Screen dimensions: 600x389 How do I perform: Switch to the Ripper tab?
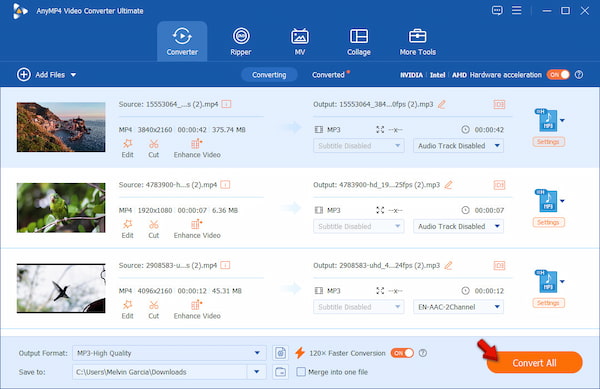pyautogui.click(x=241, y=41)
